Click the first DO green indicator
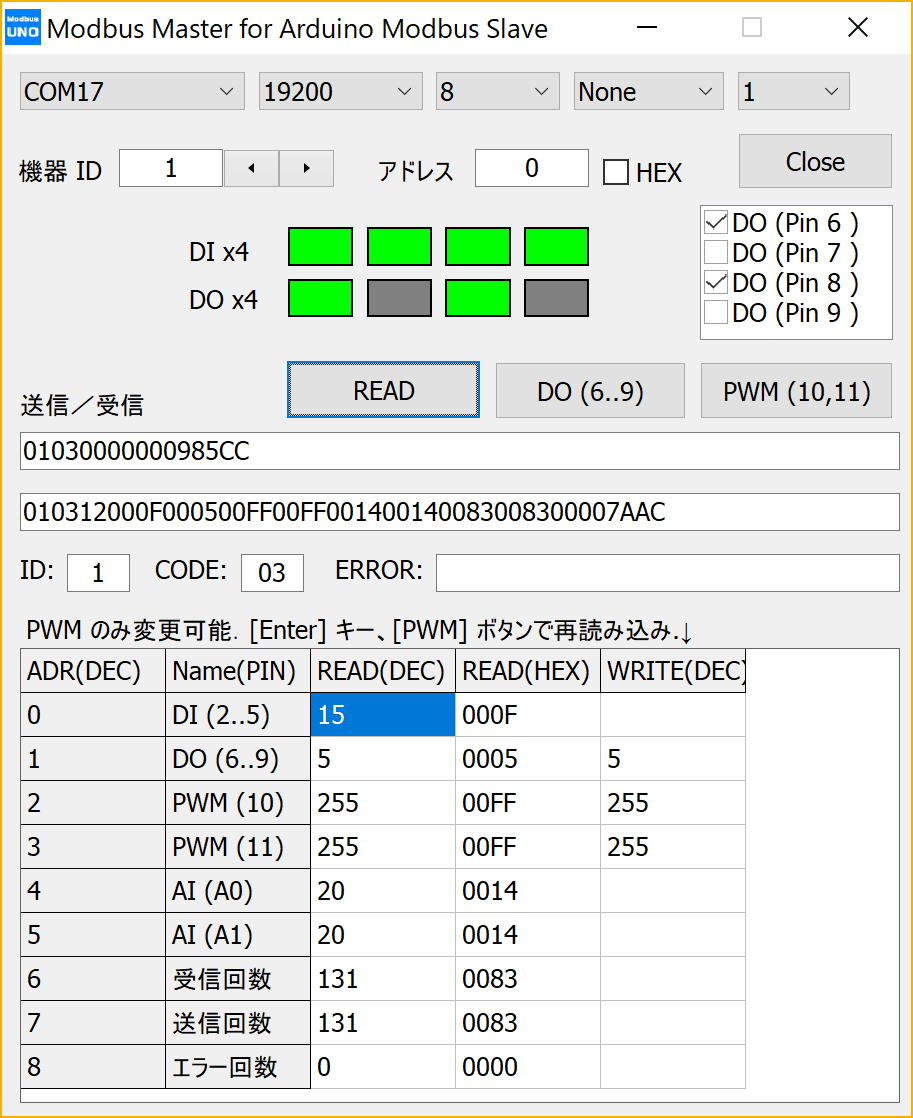The image size is (913, 1118). tap(320, 298)
